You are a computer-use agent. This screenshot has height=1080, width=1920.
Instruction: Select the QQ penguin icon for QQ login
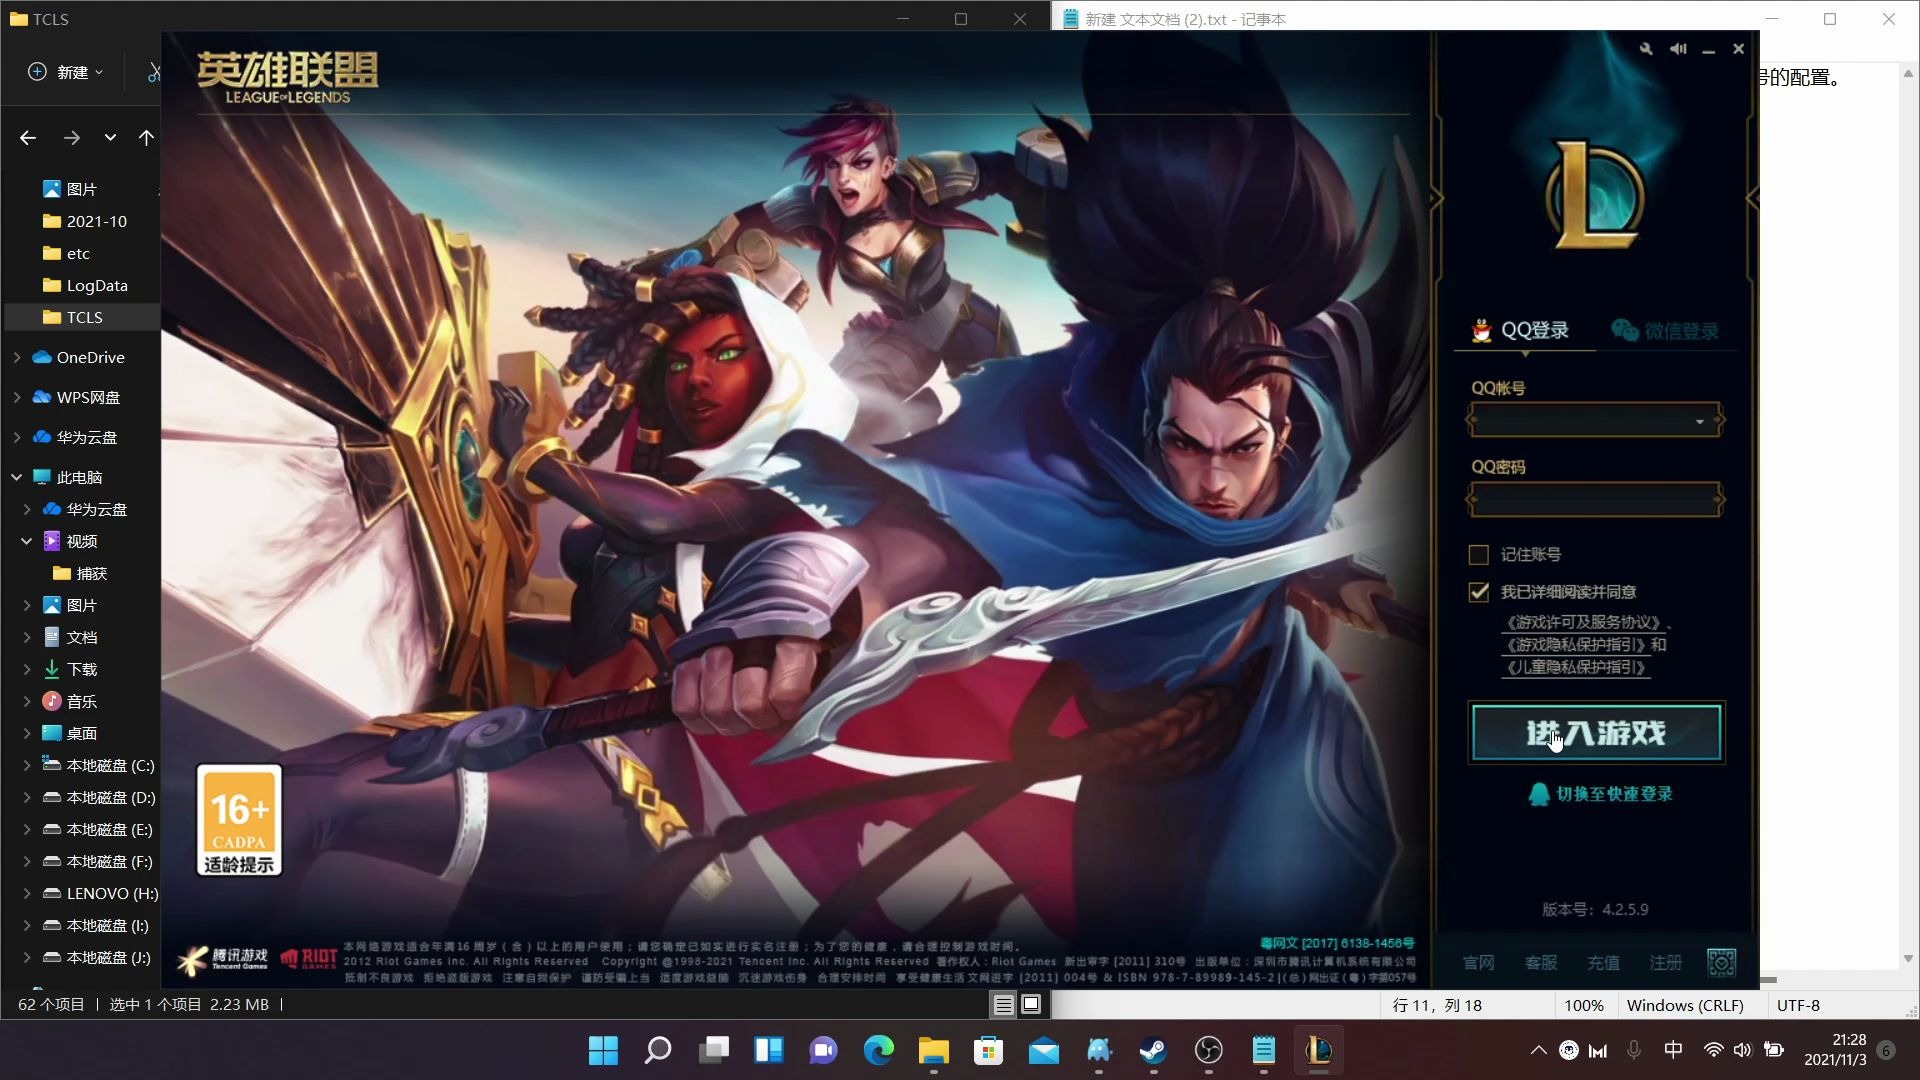click(1482, 330)
